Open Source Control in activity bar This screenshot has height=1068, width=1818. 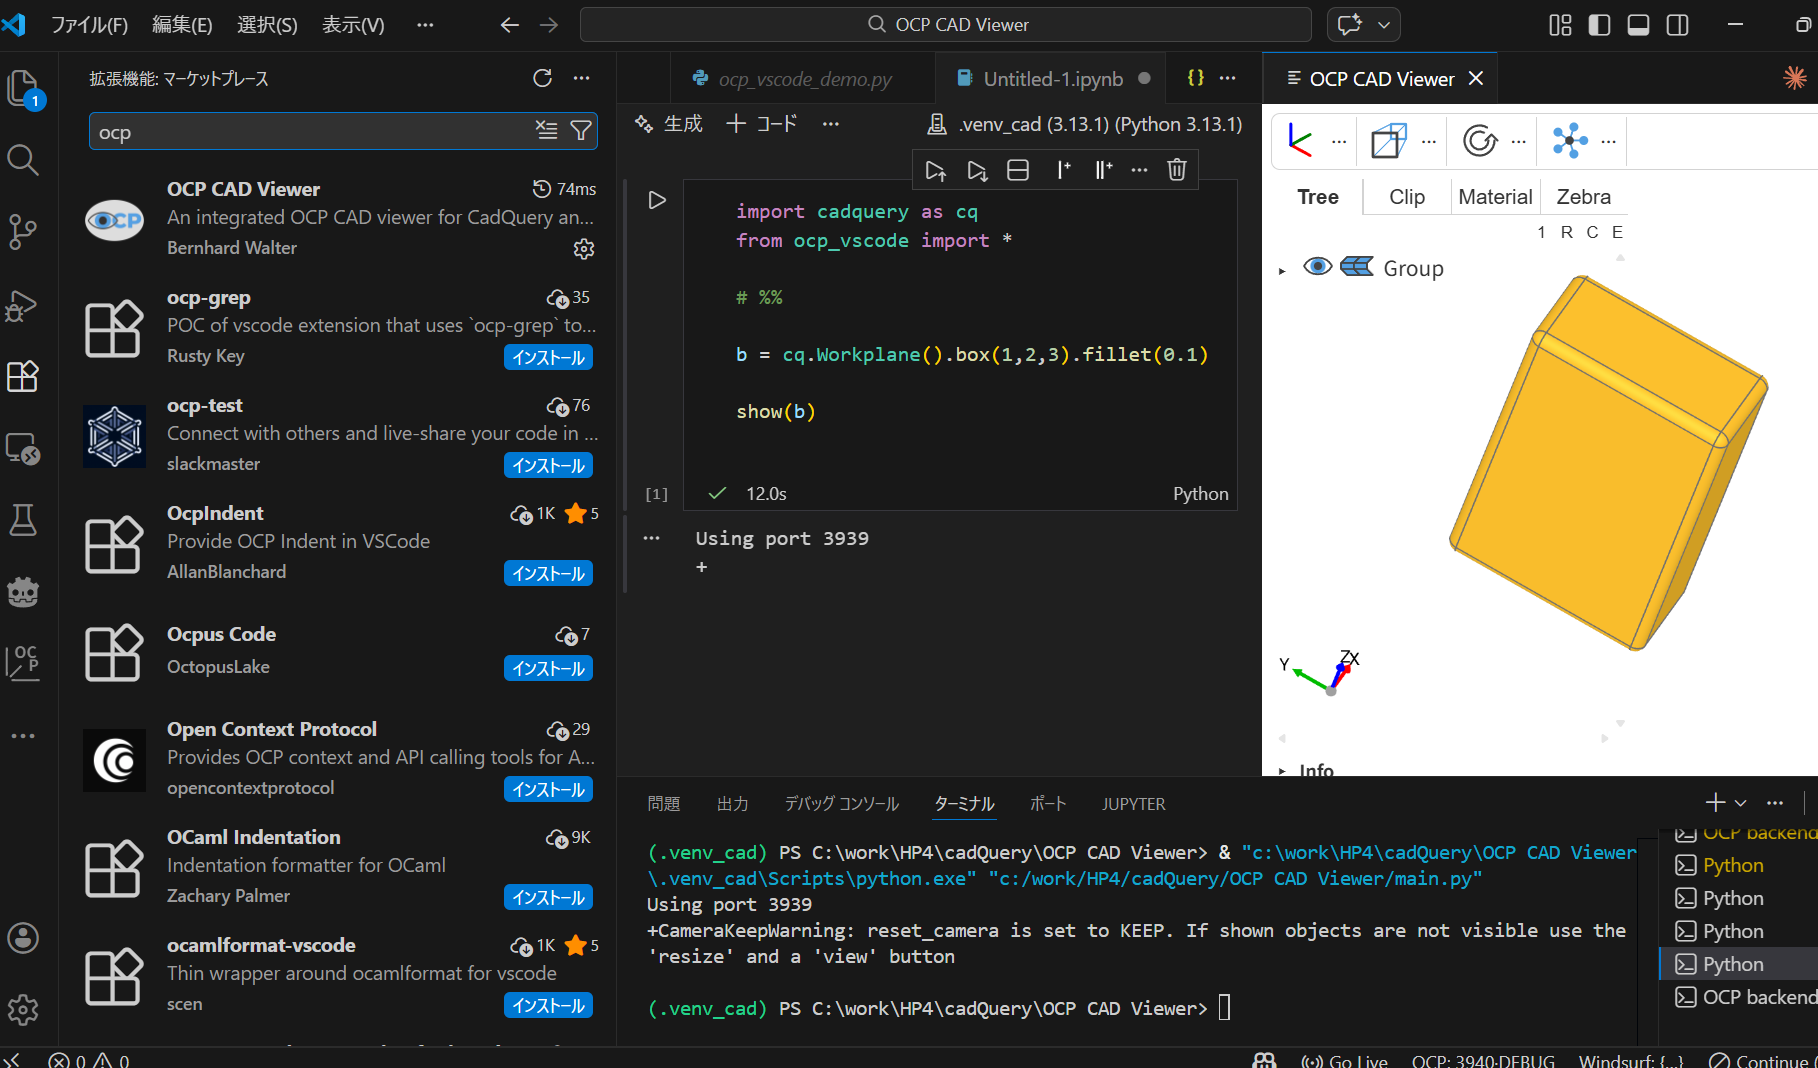(23, 232)
